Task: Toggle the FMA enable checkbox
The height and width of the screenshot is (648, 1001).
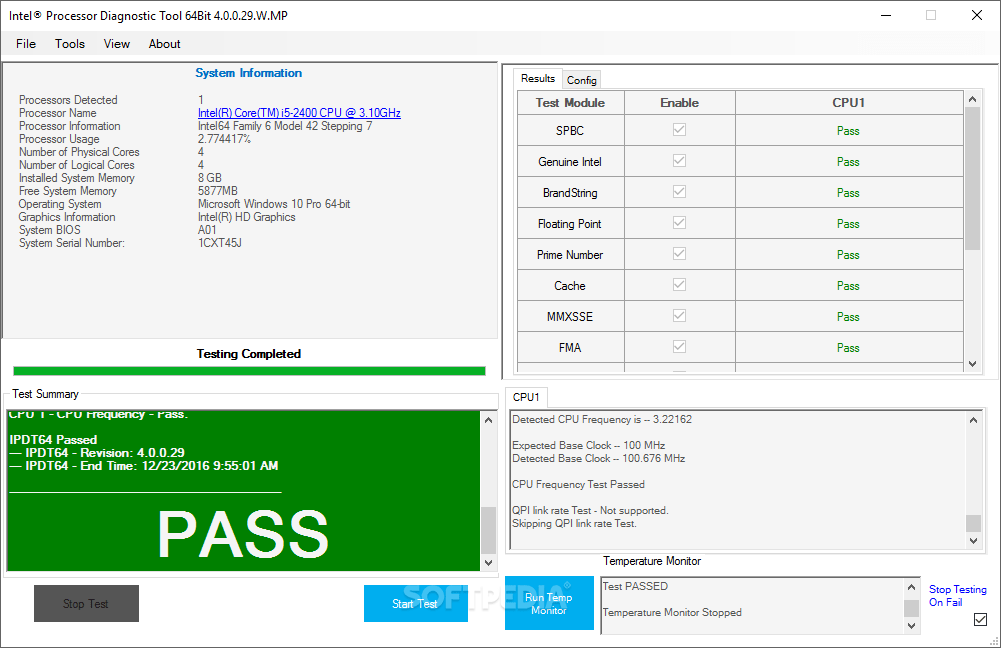Action: pyautogui.click(x=679, y=347)
